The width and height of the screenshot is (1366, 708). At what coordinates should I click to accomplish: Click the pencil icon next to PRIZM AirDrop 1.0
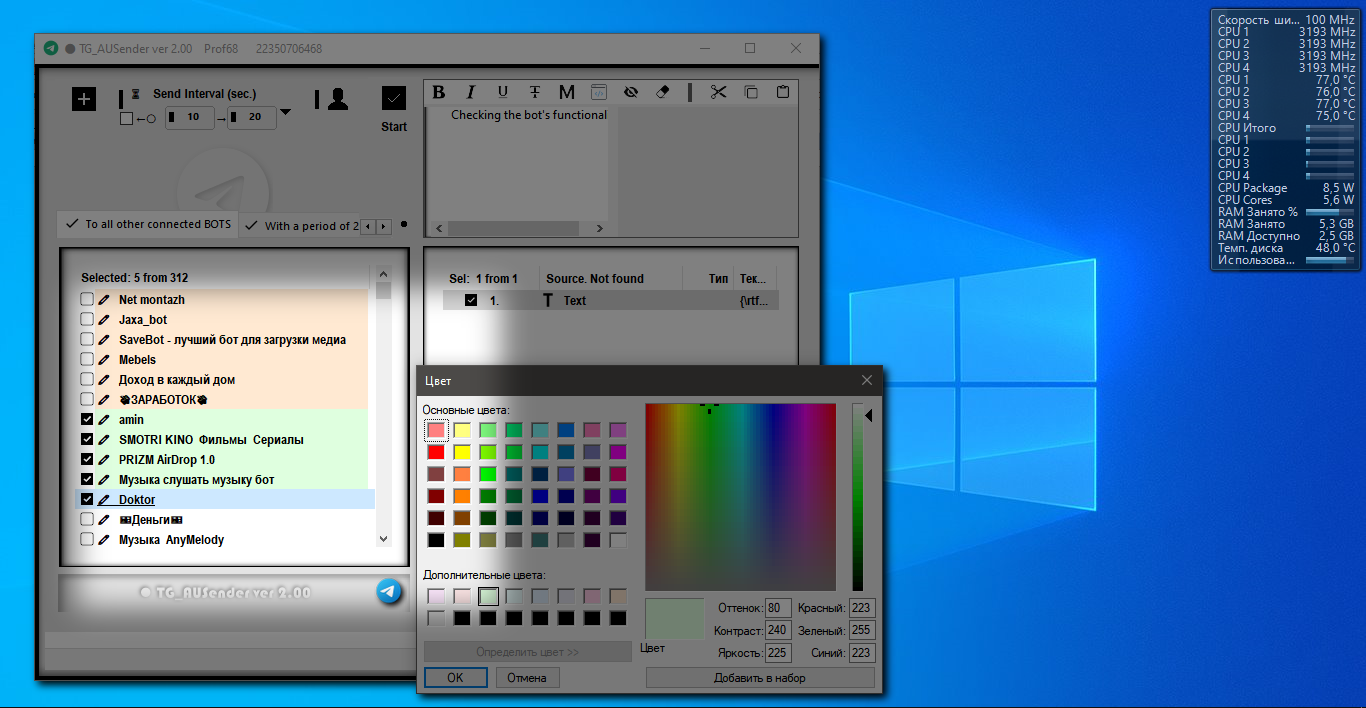(x=104, y=460)
